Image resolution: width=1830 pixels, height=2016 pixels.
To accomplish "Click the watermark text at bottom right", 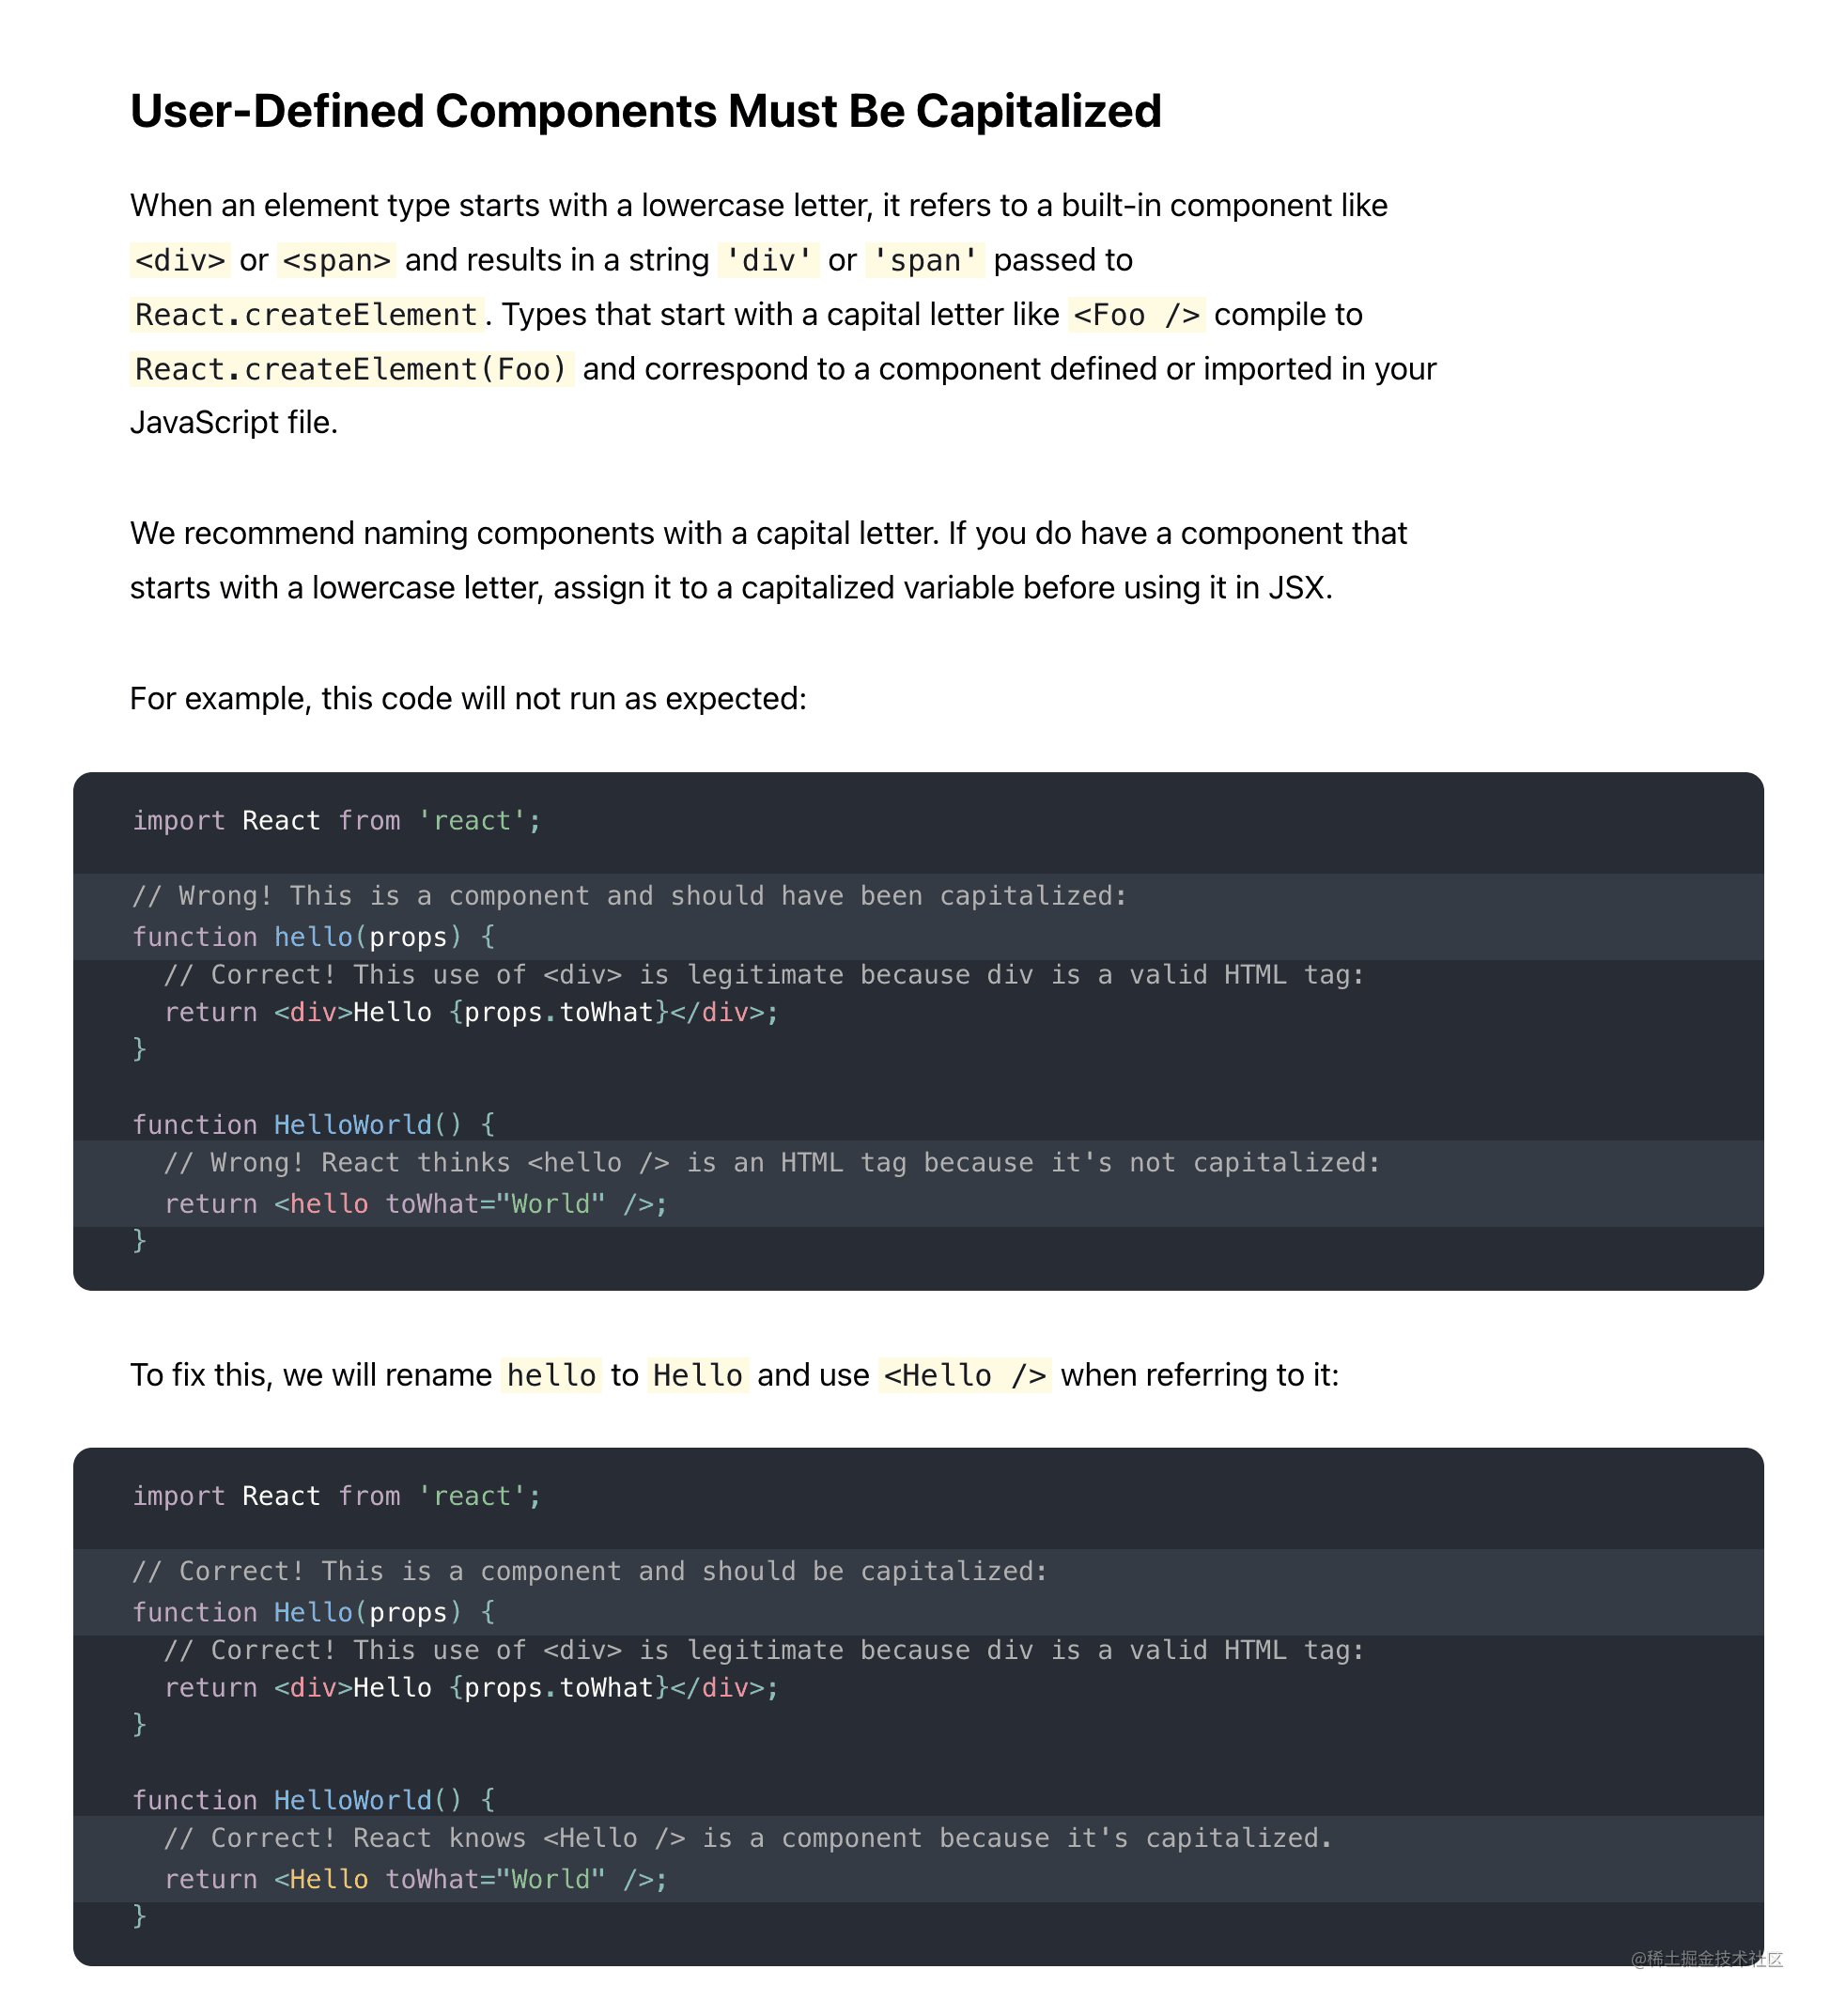I will 1706,1958.
